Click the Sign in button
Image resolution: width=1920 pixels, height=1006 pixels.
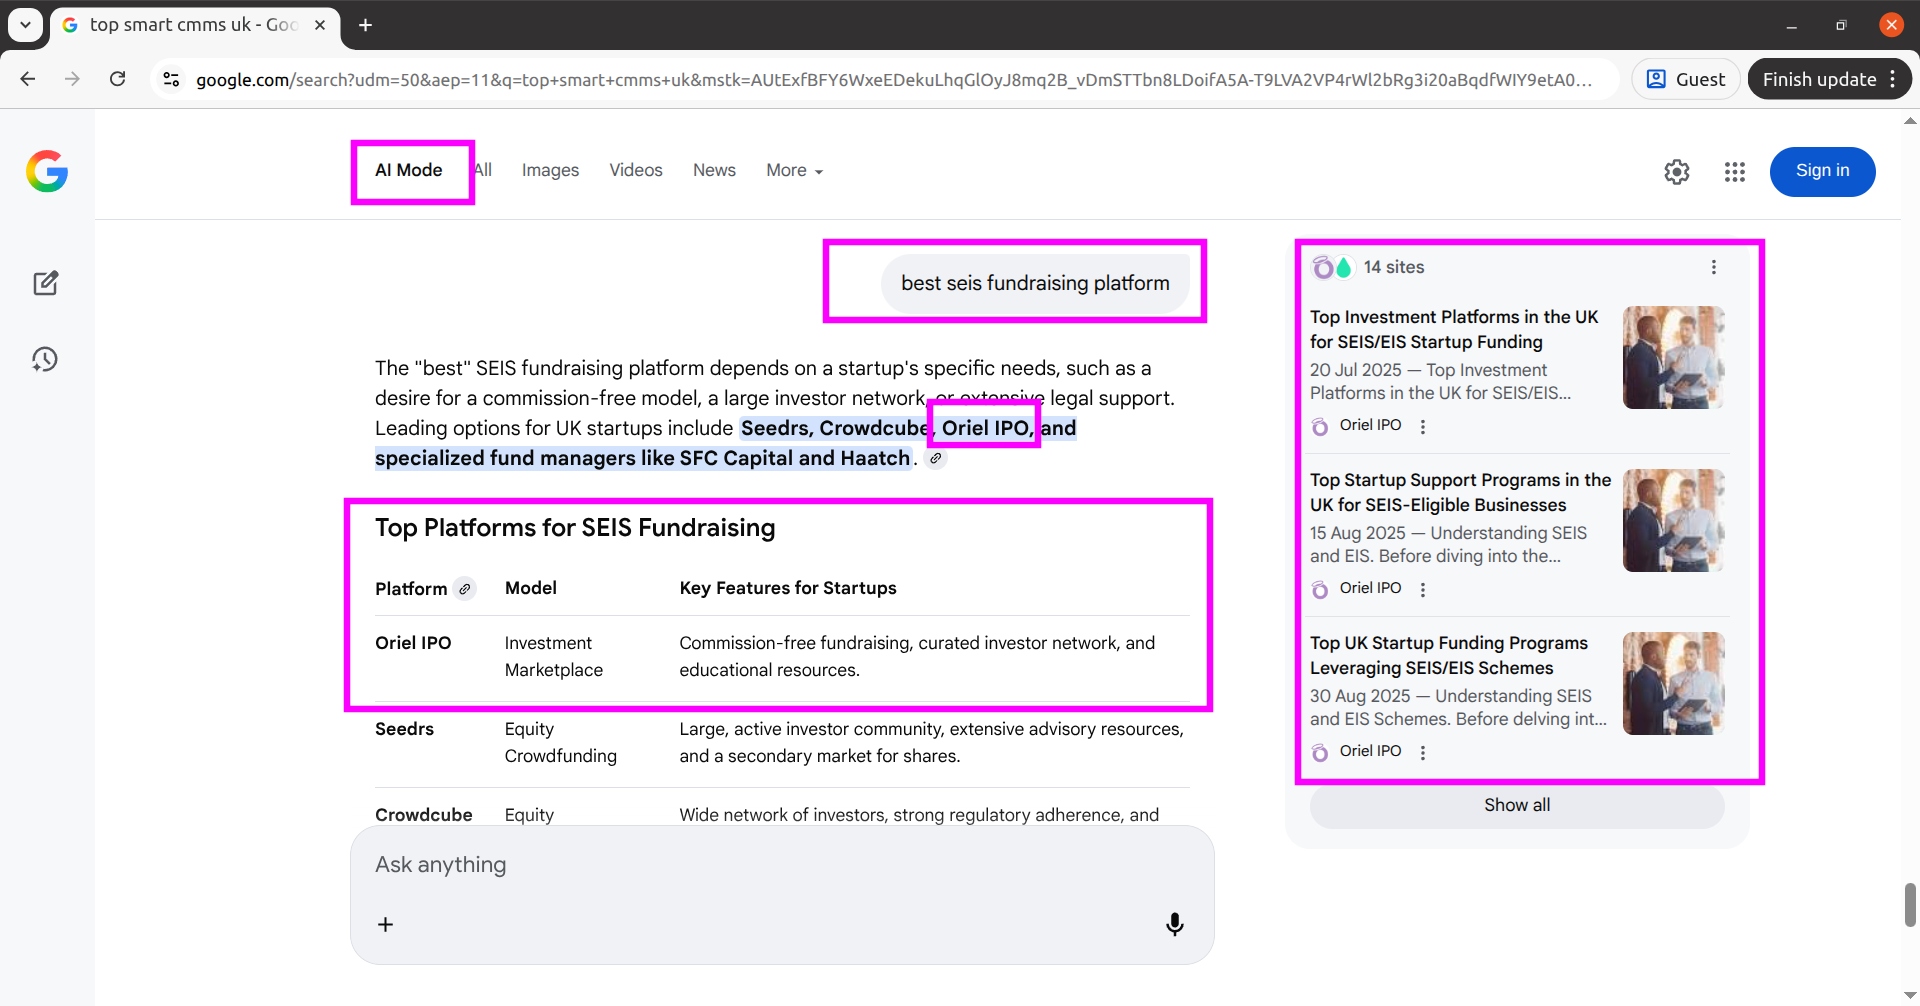(x=1822, y=171)
